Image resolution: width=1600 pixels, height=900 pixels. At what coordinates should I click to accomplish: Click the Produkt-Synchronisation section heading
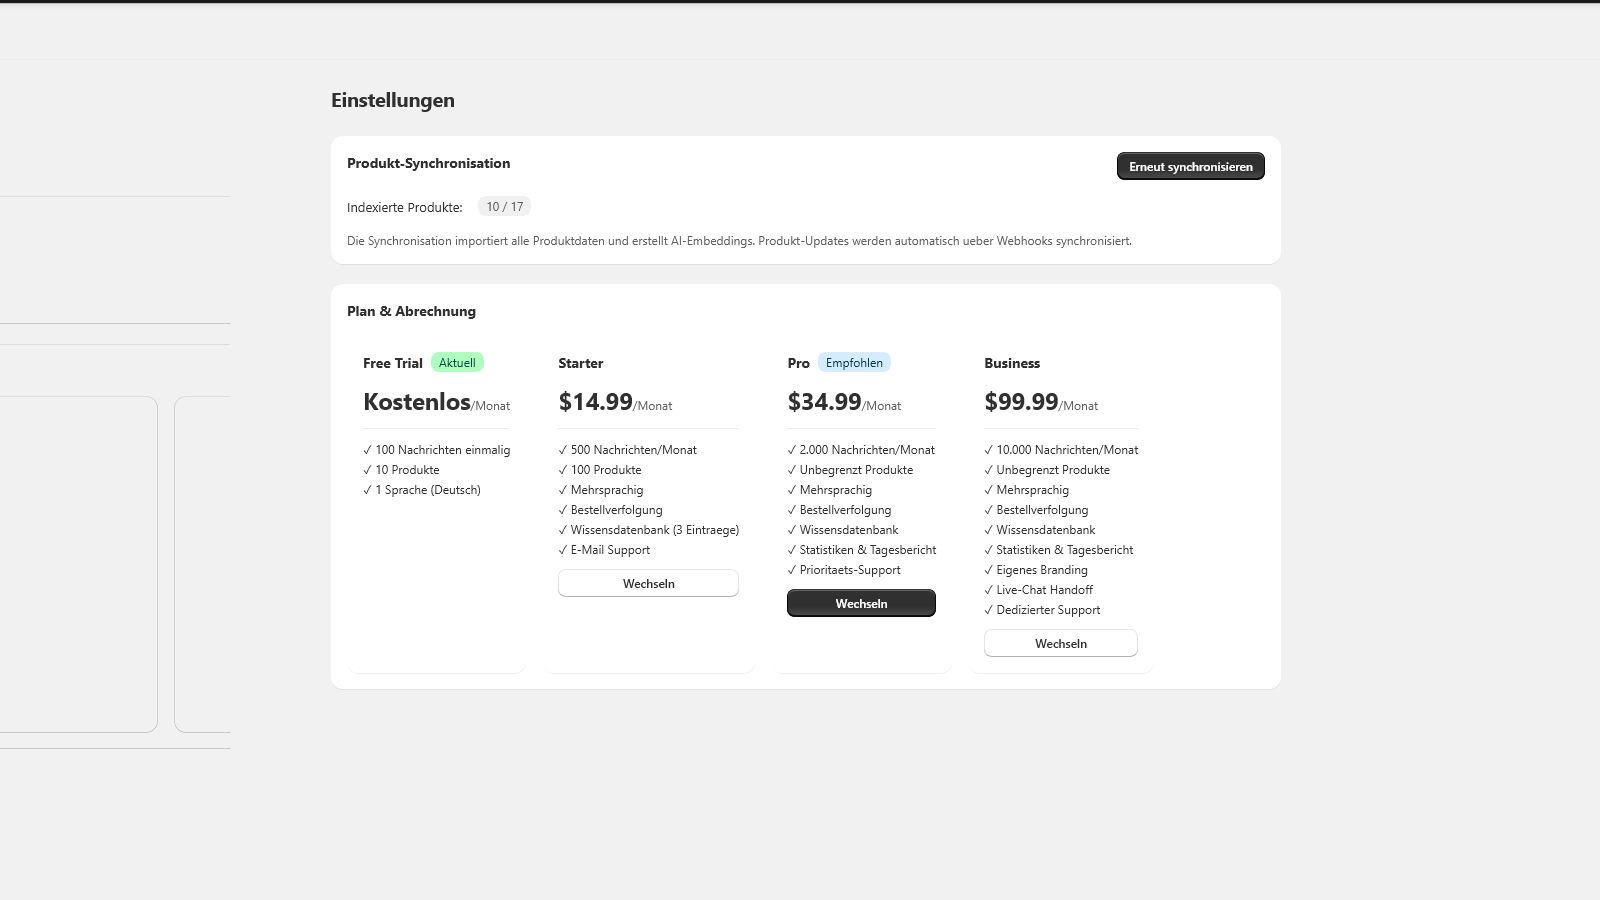click(428, 163)
